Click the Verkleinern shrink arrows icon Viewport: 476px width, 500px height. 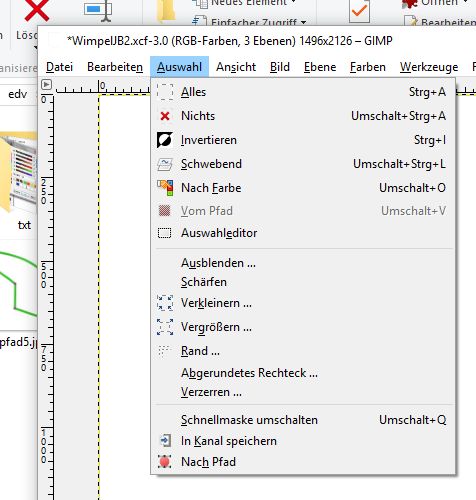(x=165, y=303)
